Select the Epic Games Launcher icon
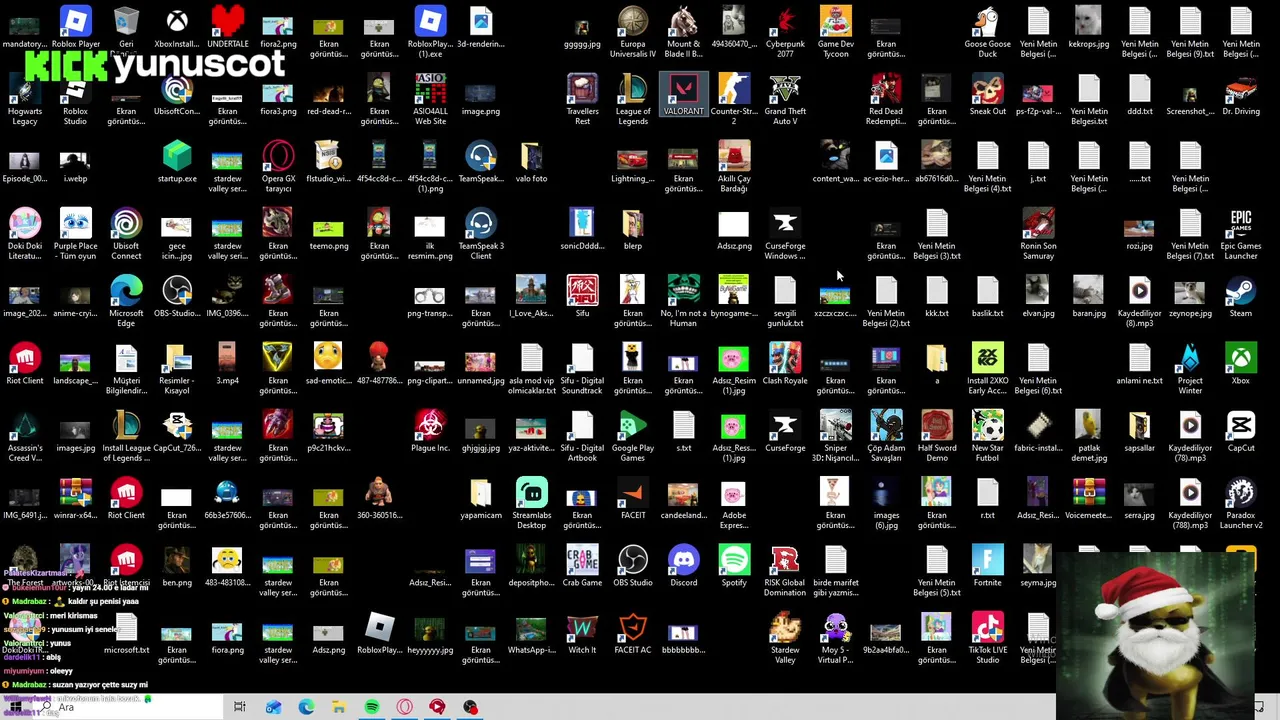Image resolution: width=1280 pixels, height=720 pixels. click(x=1241, y=233)
